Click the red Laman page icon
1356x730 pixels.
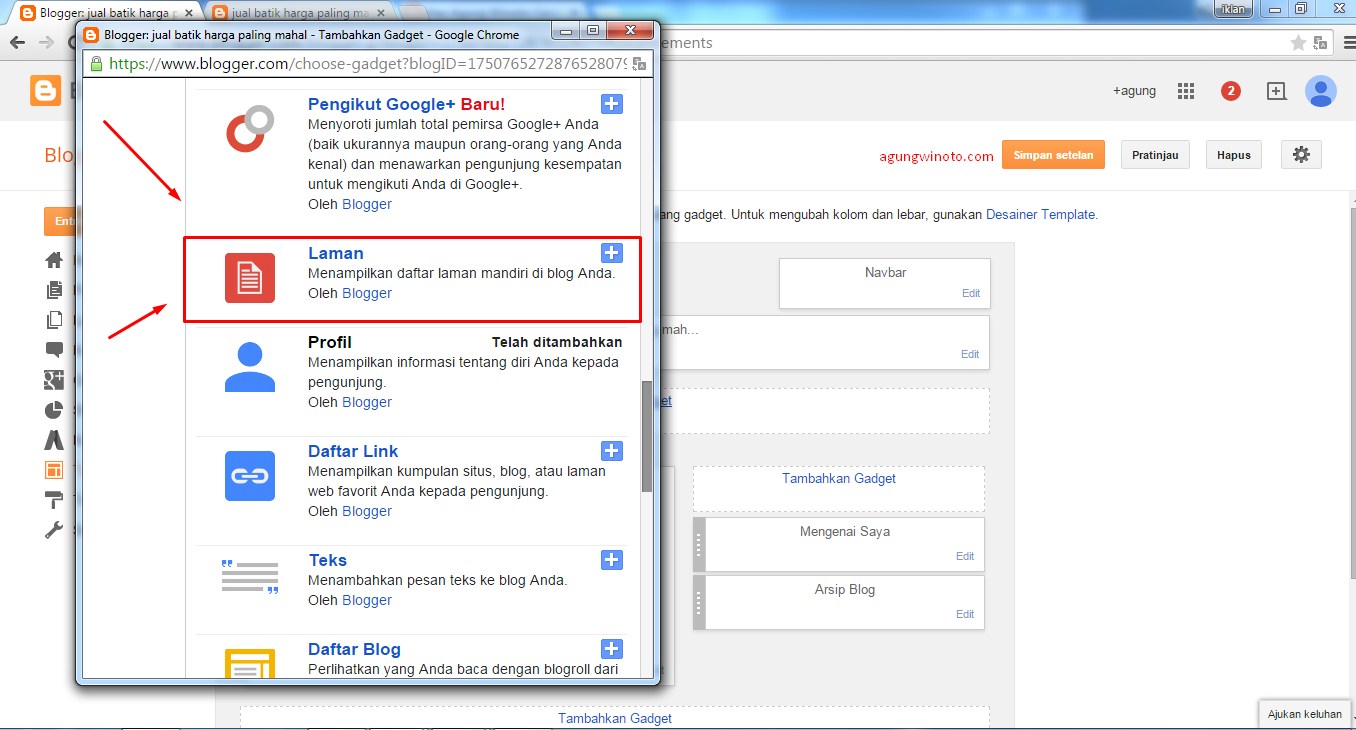point(250,278)
